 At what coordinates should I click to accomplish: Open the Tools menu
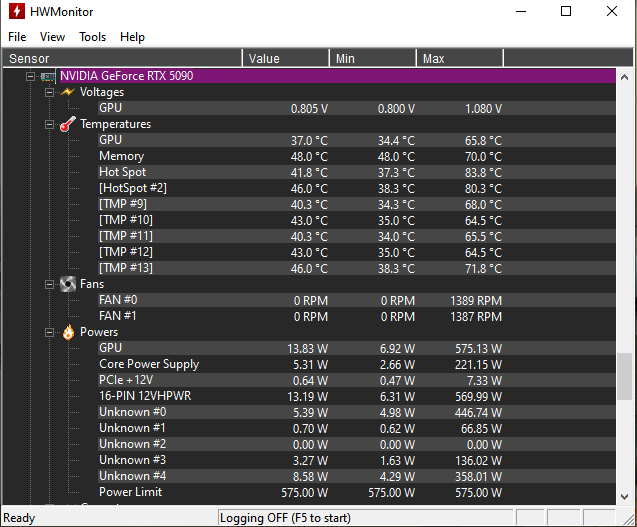93,37
